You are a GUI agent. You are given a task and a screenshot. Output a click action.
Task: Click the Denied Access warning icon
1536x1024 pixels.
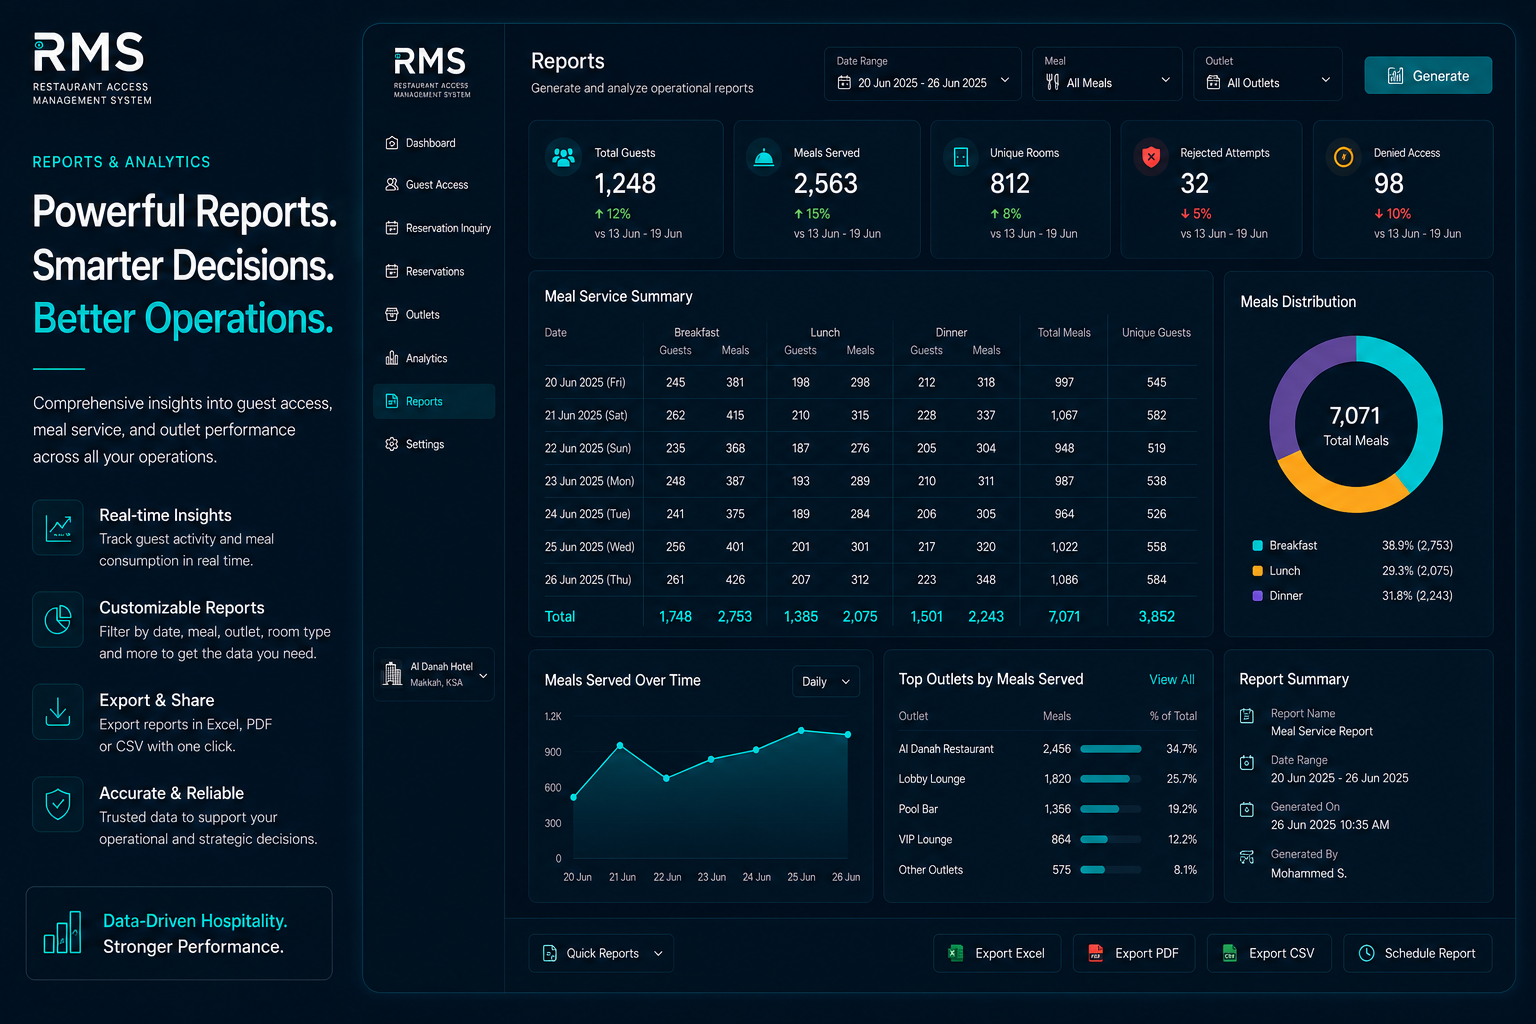pos(1344,157)
